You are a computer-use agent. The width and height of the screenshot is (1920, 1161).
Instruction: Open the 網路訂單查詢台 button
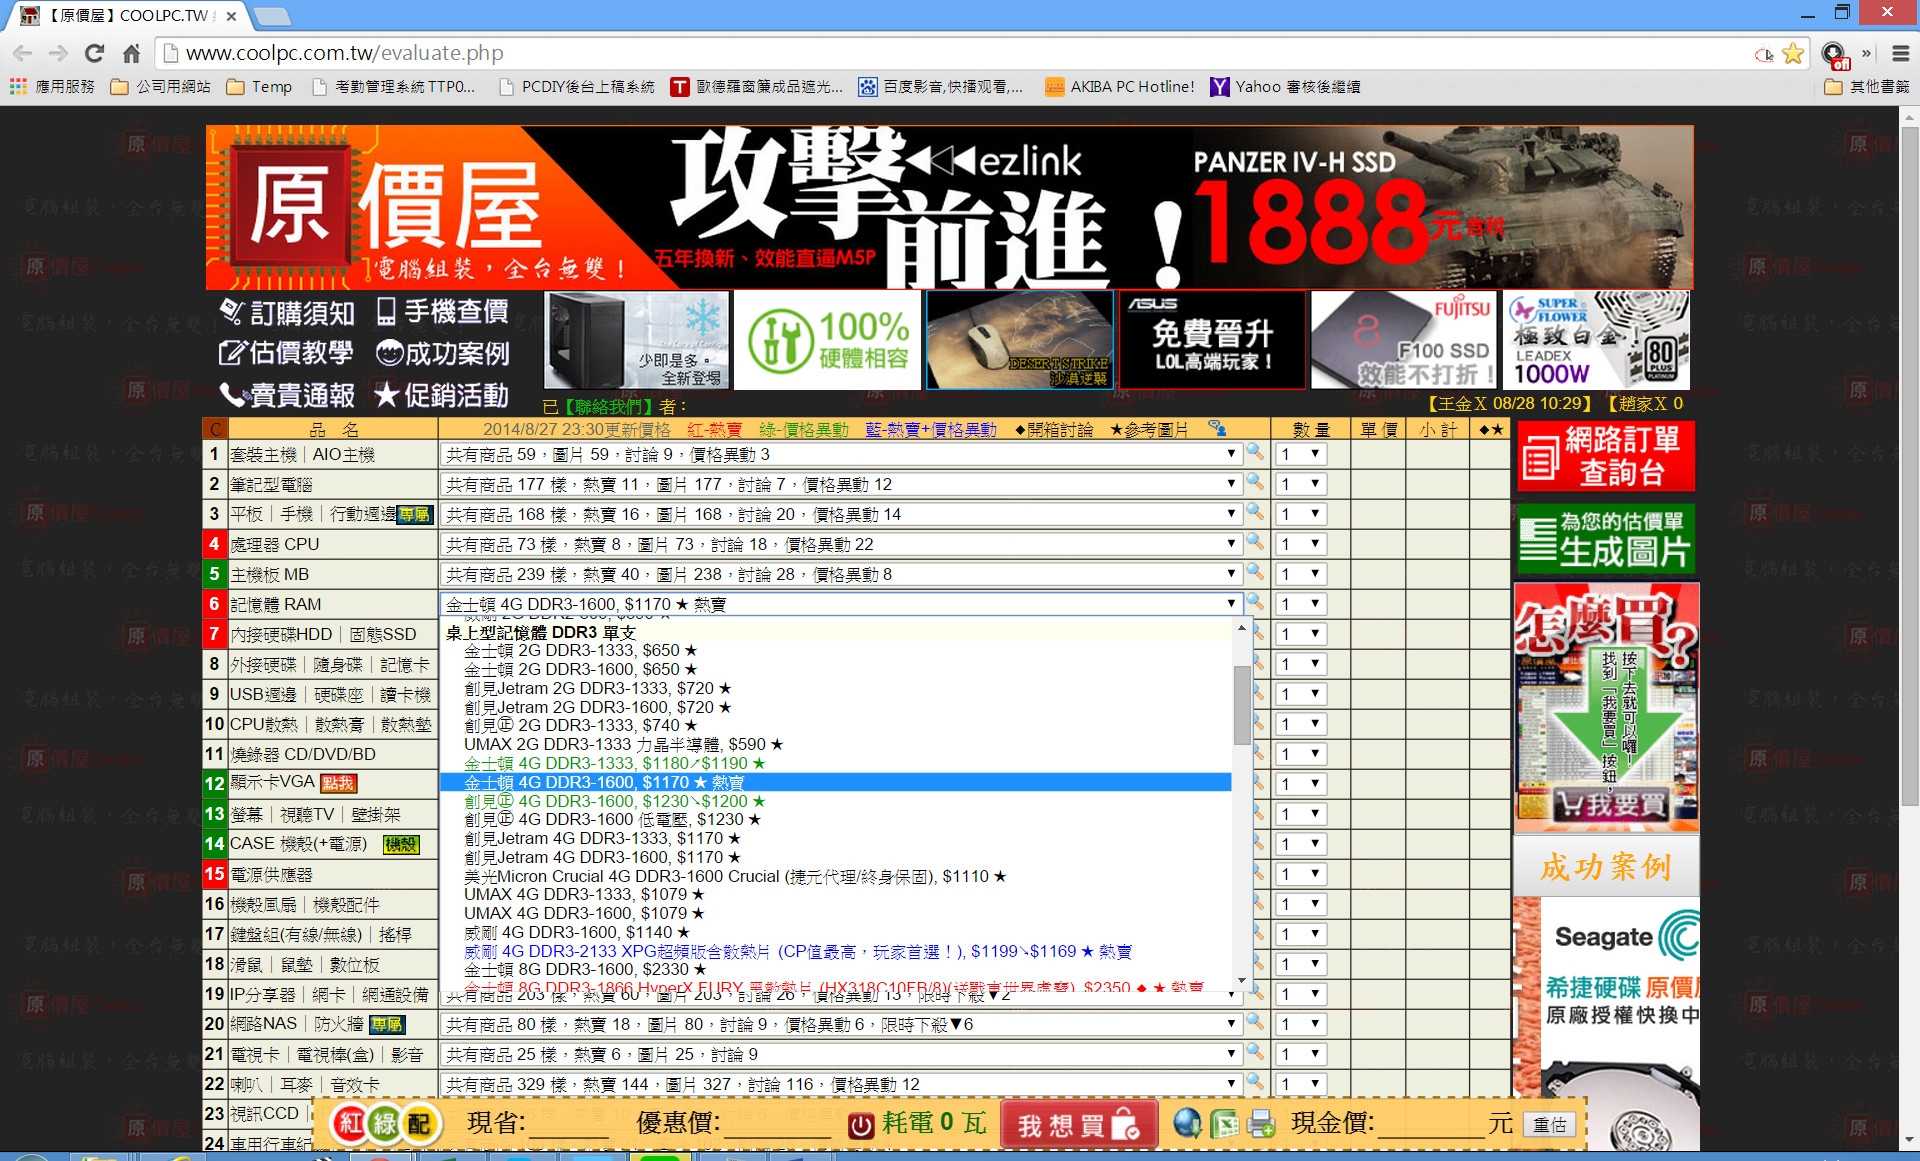(1605, 456)
